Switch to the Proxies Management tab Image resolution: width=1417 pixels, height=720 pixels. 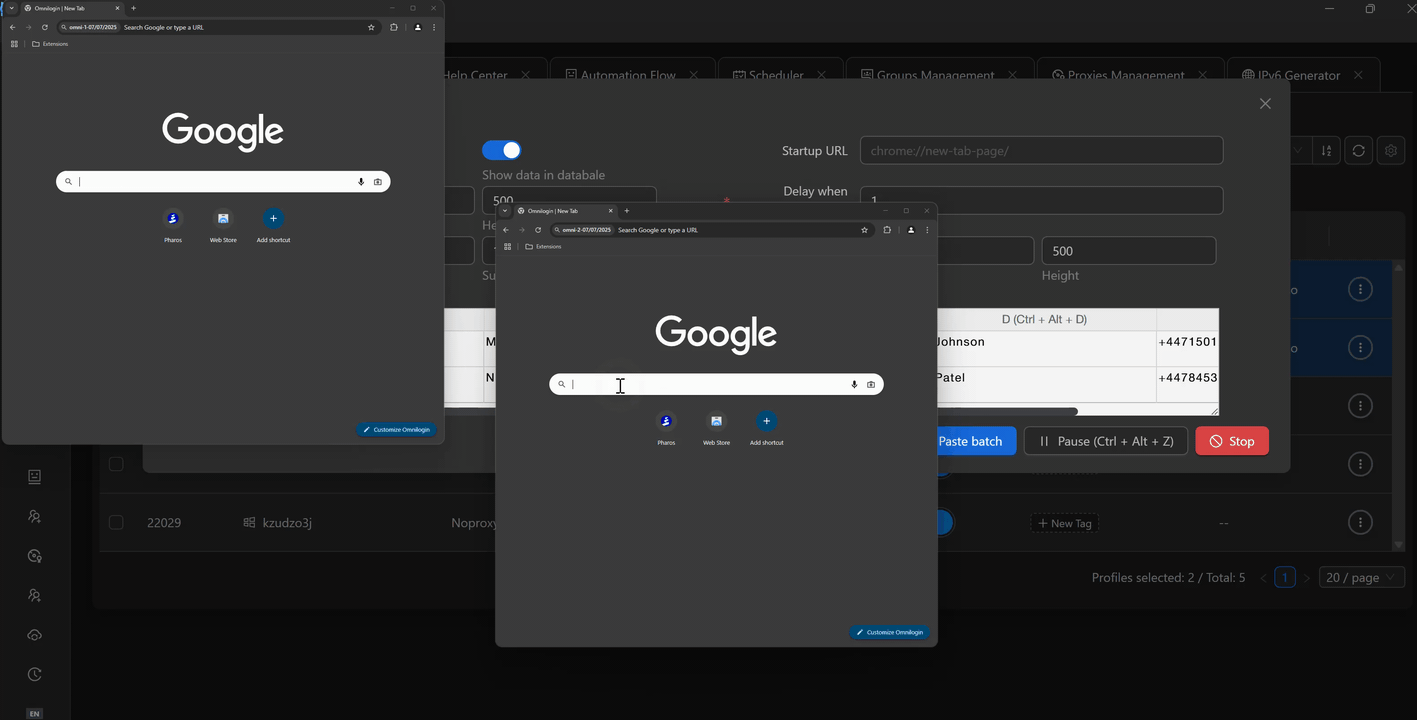click(x=1125, y=75)
